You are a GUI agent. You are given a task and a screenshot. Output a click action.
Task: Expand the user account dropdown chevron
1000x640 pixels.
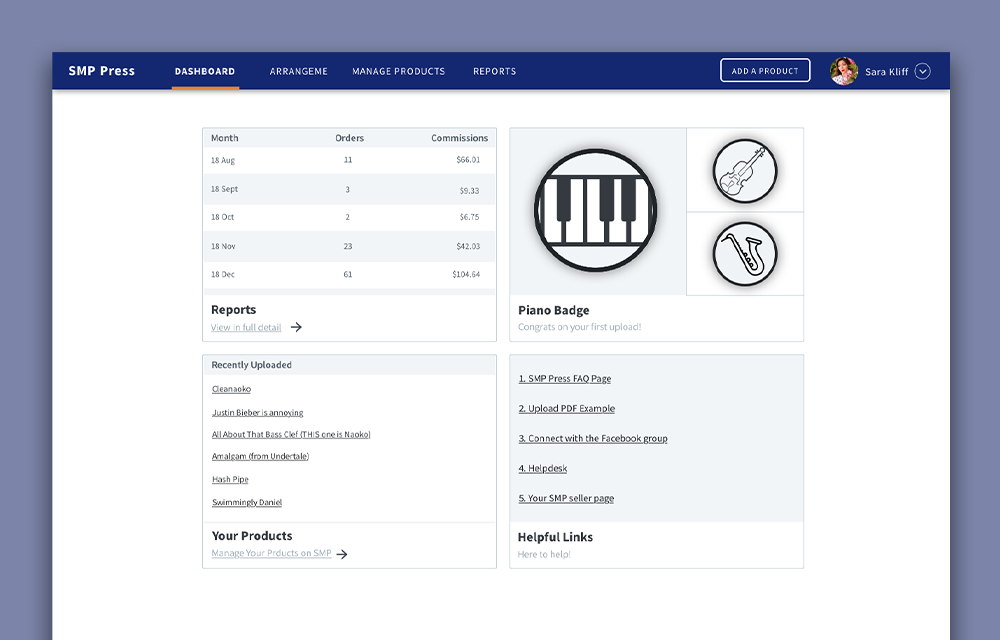[922, 71]
